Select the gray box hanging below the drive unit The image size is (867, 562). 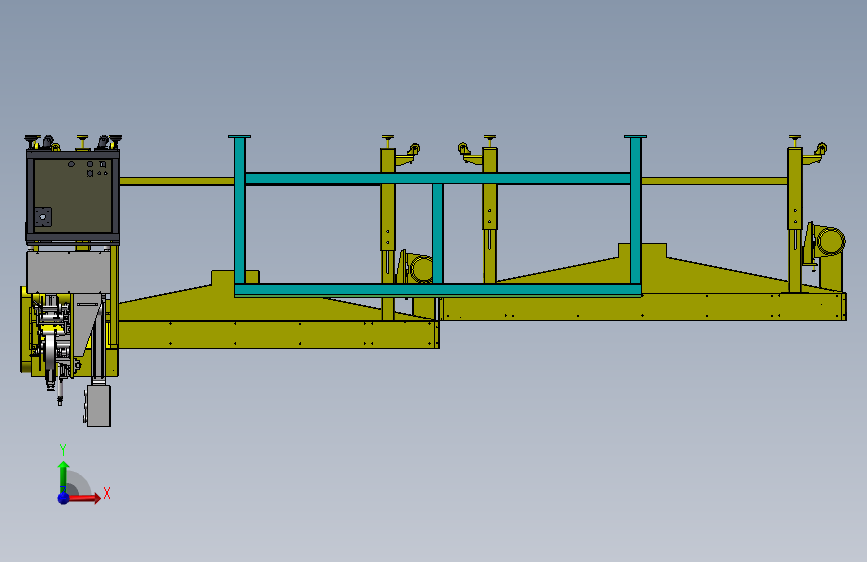point(98,405)
